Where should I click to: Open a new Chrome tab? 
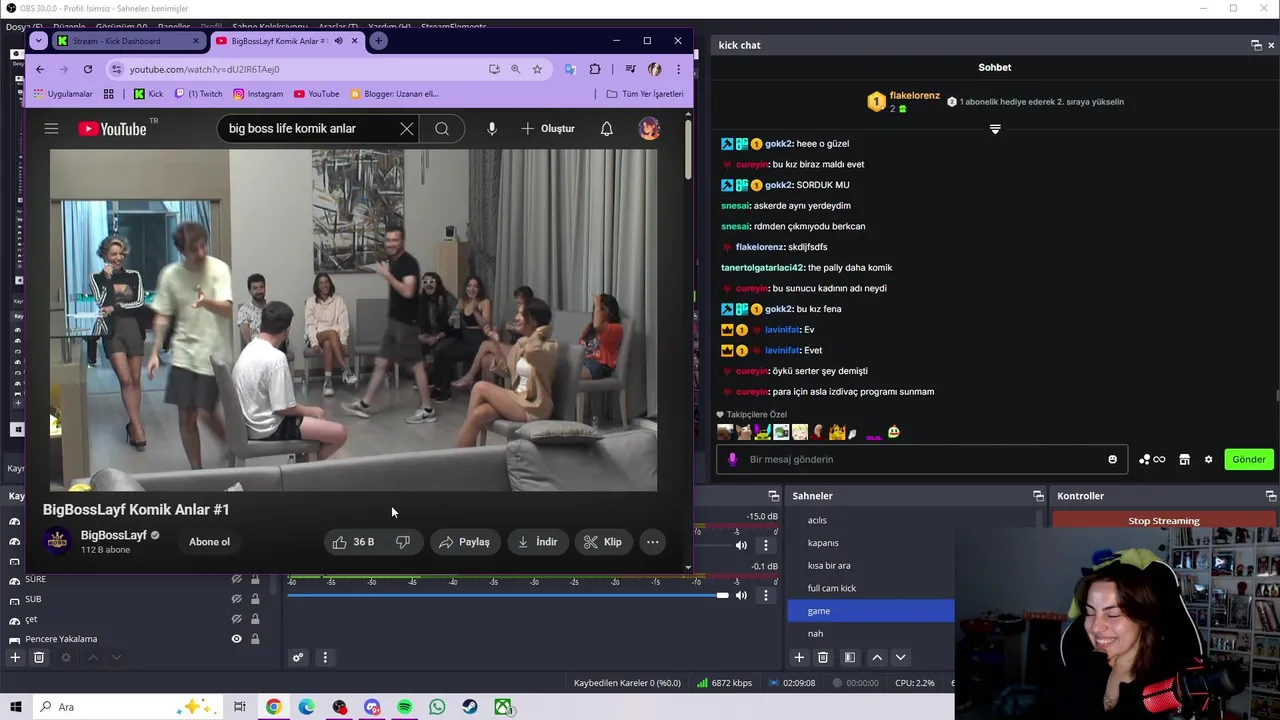click(378, 41)
